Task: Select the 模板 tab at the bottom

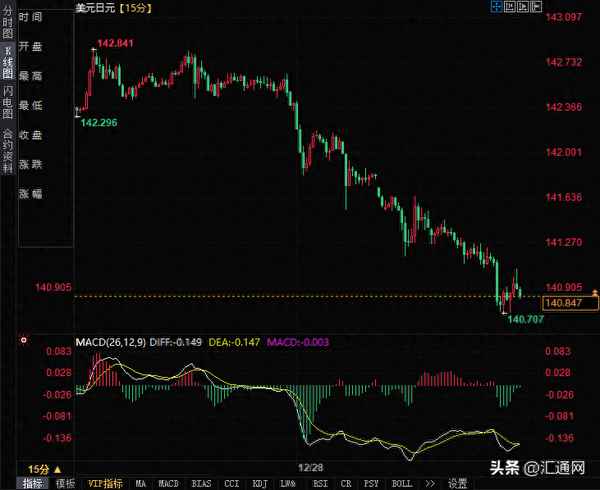Action: [x=65, y=482]
